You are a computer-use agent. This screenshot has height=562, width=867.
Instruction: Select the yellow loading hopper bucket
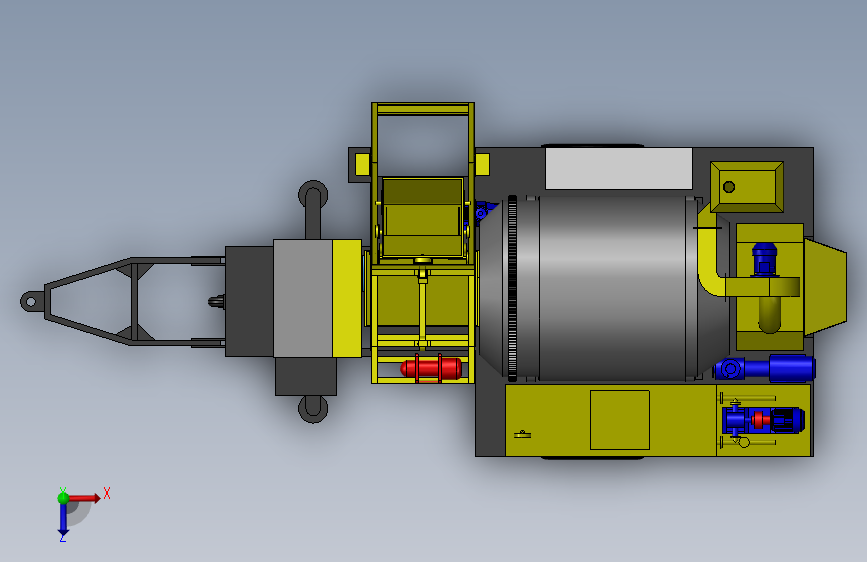click(x=424, y=217)
